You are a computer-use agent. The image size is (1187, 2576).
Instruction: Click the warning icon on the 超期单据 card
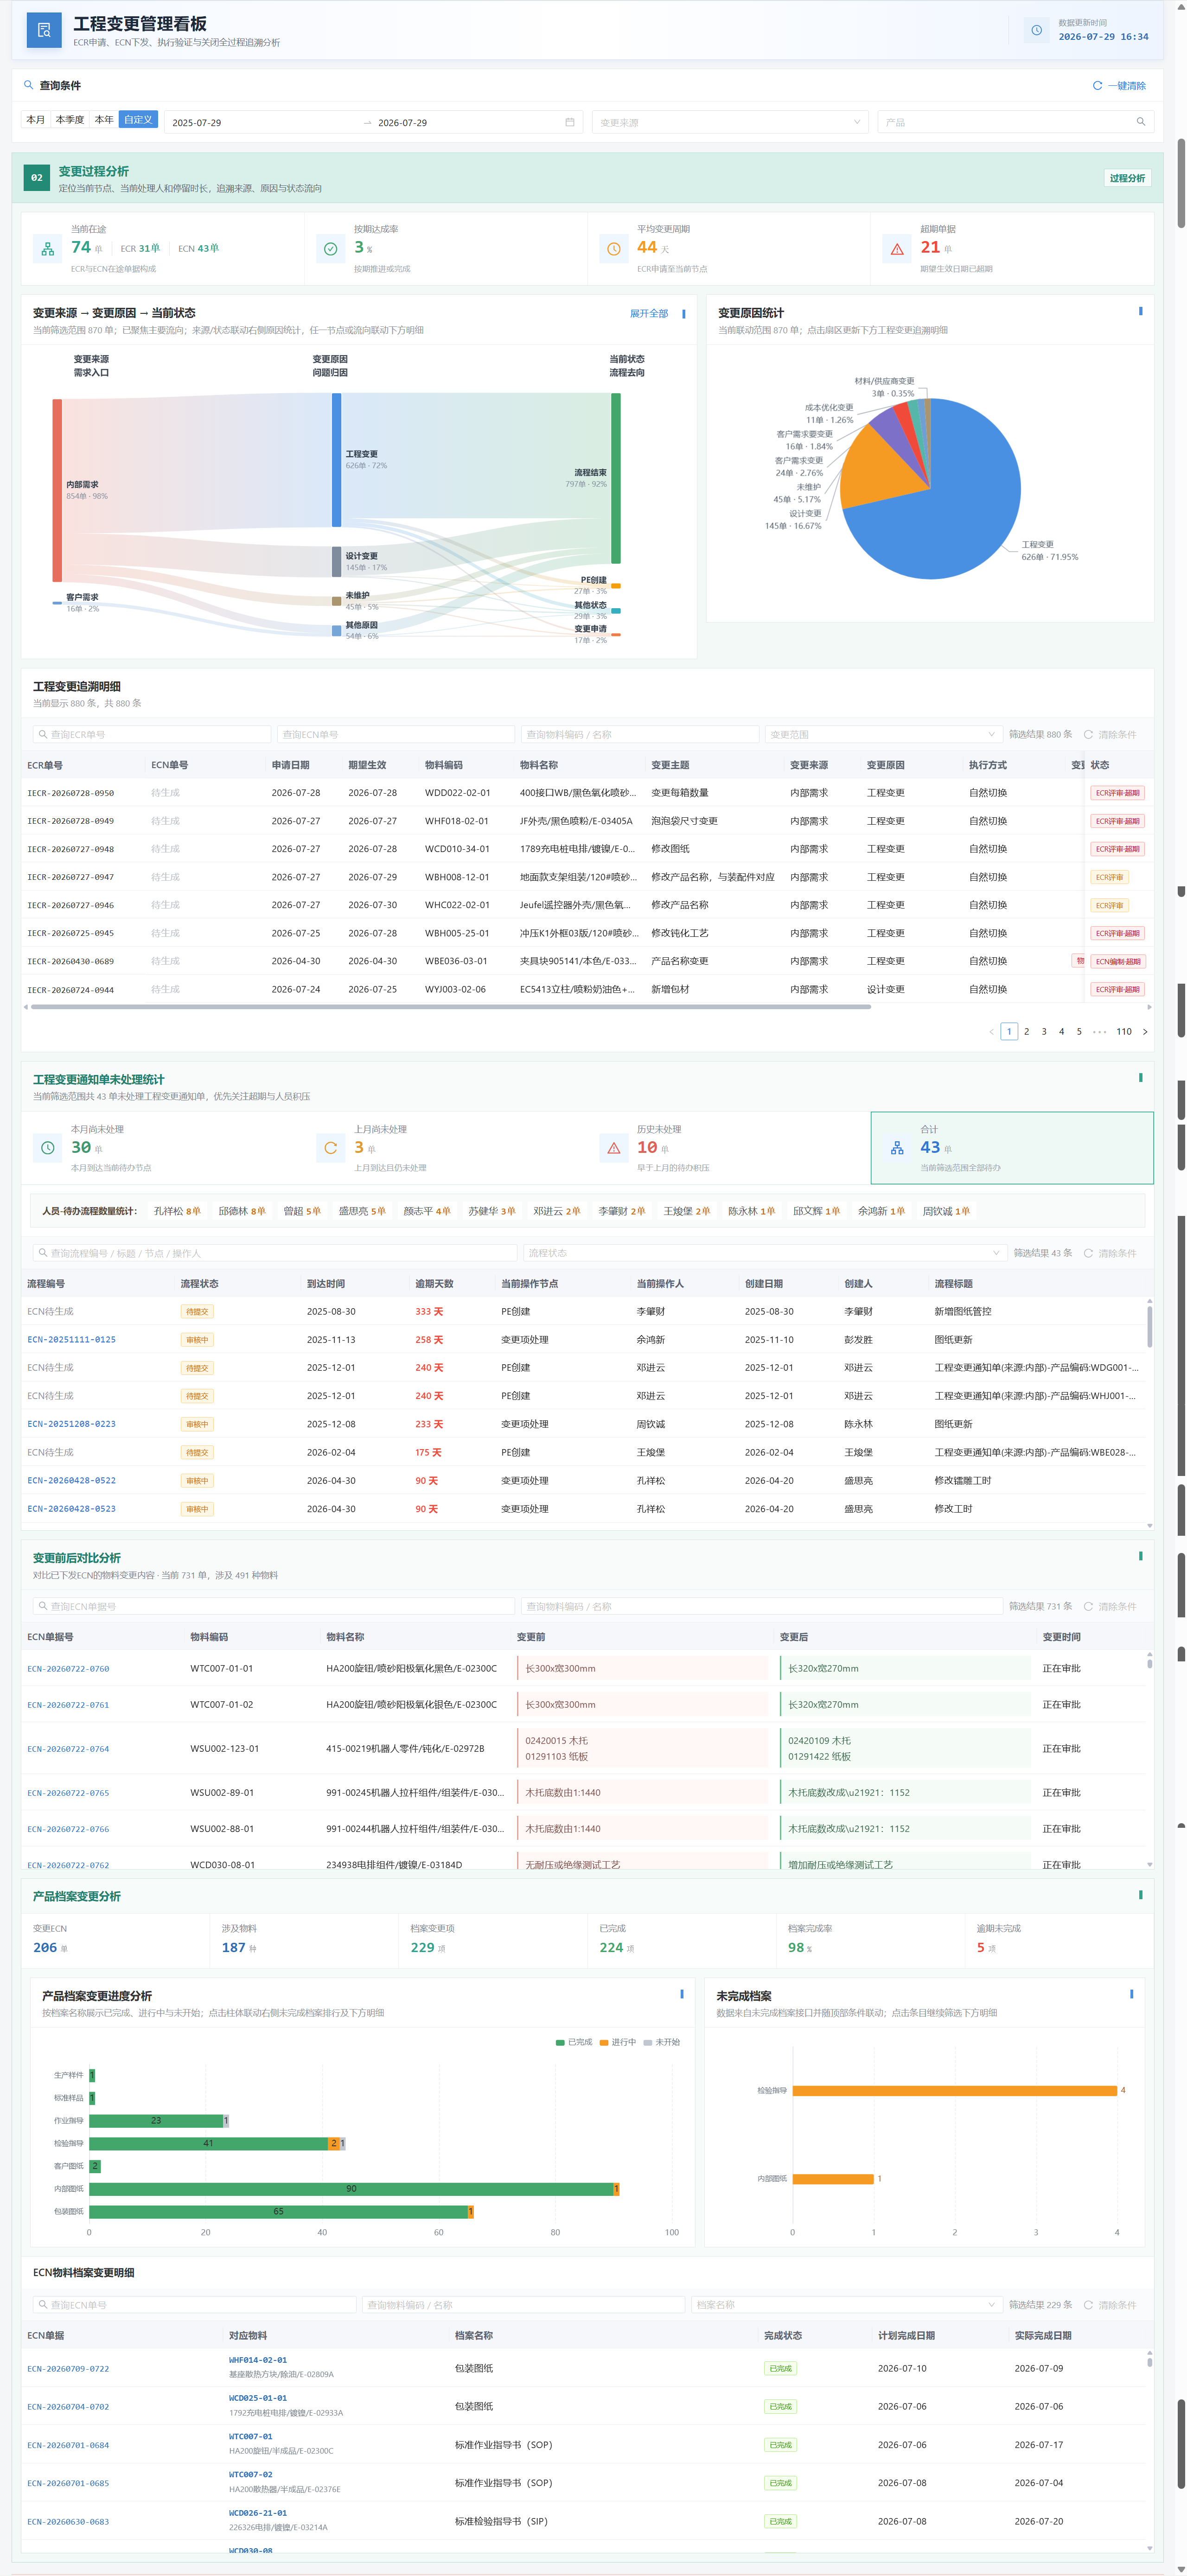897,249
